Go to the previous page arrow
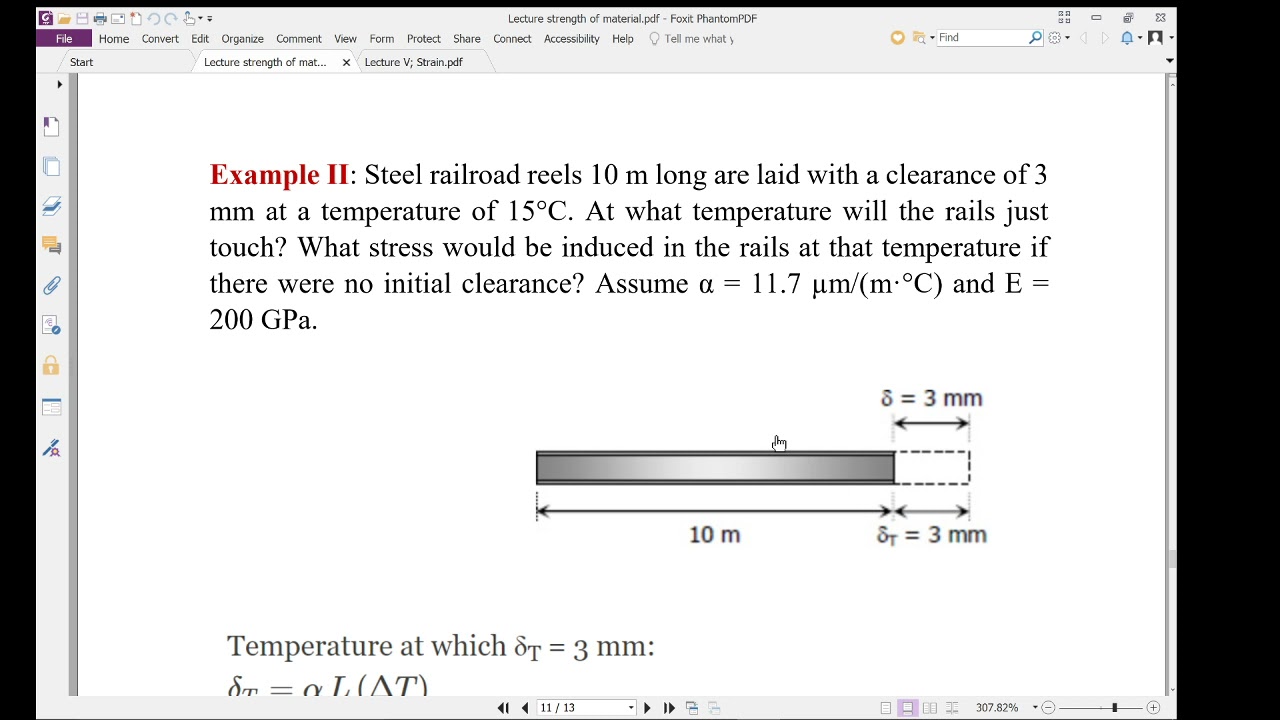 [x=525, y=708]
